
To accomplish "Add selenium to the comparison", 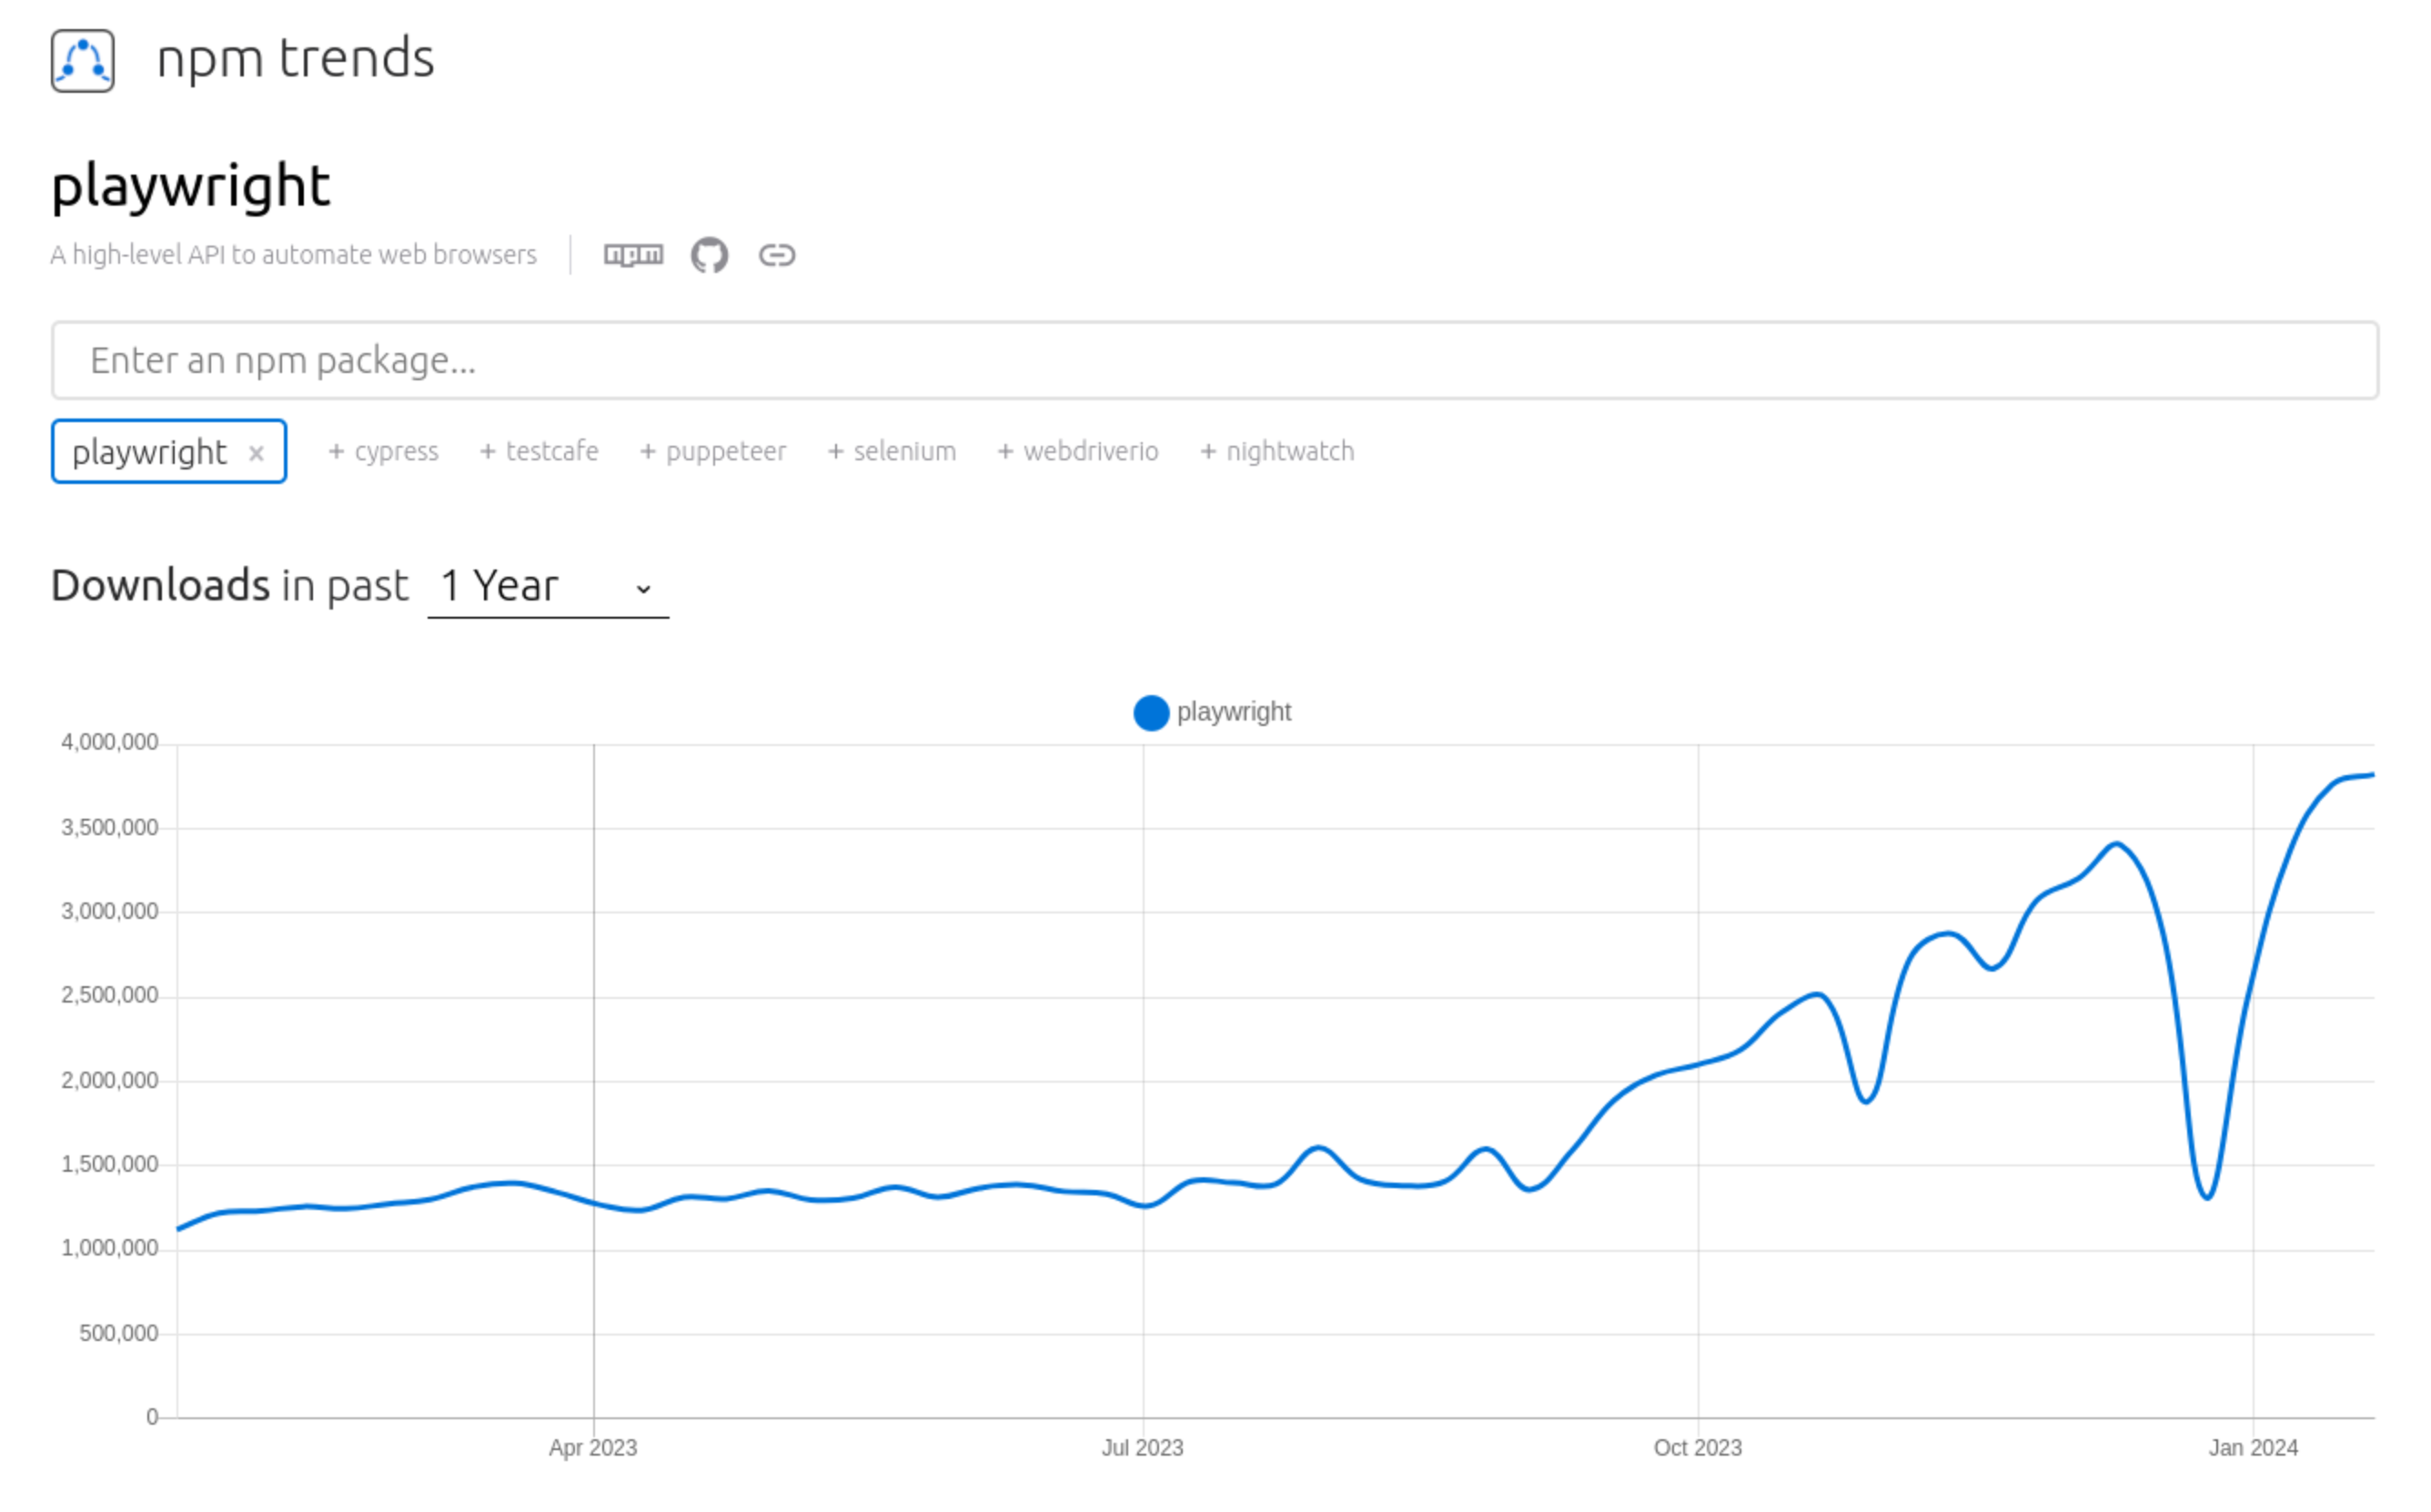I will point(893,452).
